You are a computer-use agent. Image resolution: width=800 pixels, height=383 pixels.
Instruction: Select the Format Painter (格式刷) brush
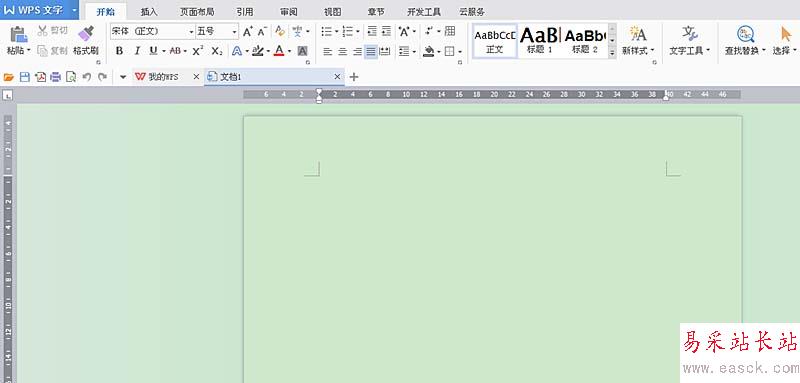[86, 34]
